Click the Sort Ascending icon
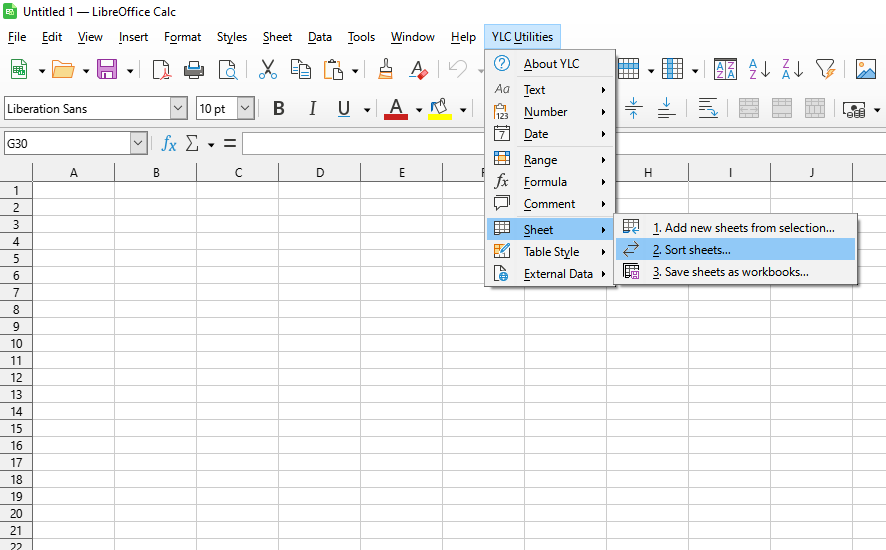Viewport: 886px width, 550px height. (759, 69)
